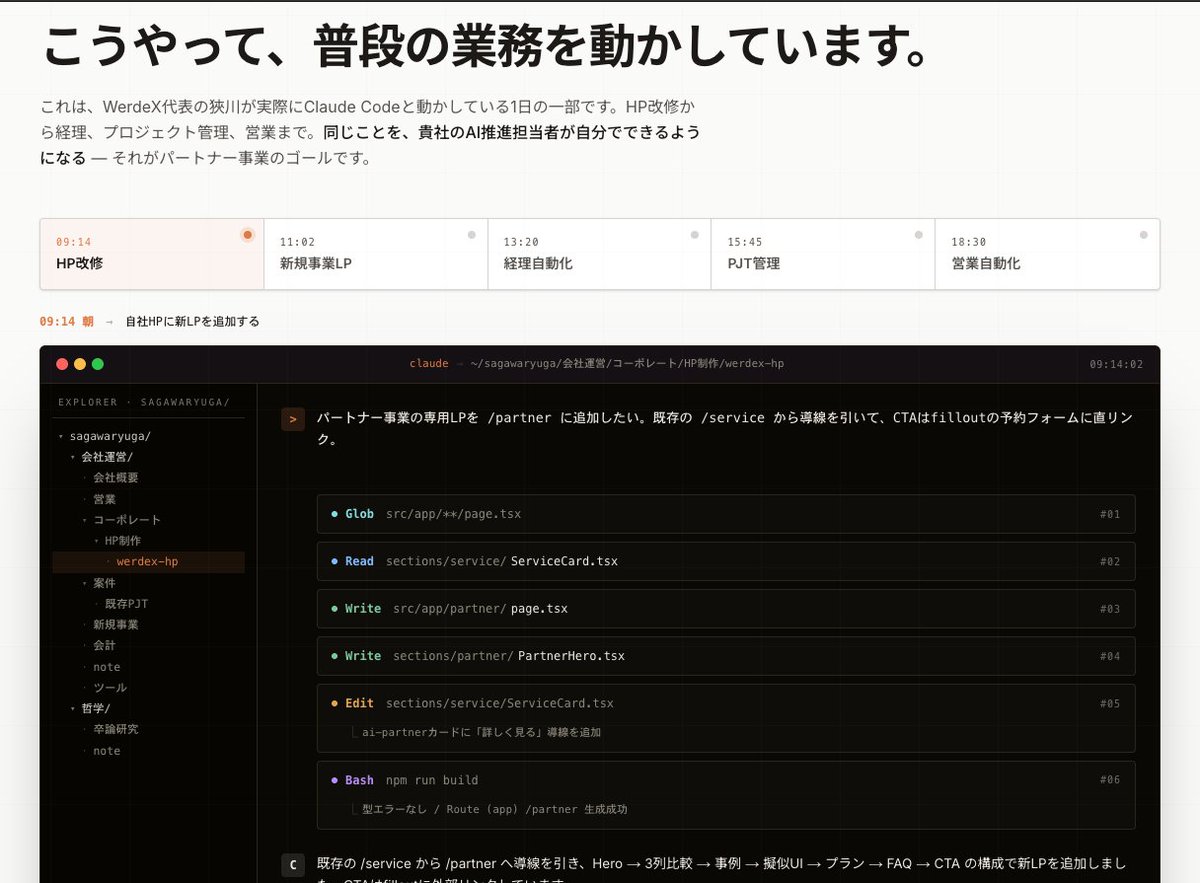
Task: Click the #06 step number label
Action: tap(1110, 780)
